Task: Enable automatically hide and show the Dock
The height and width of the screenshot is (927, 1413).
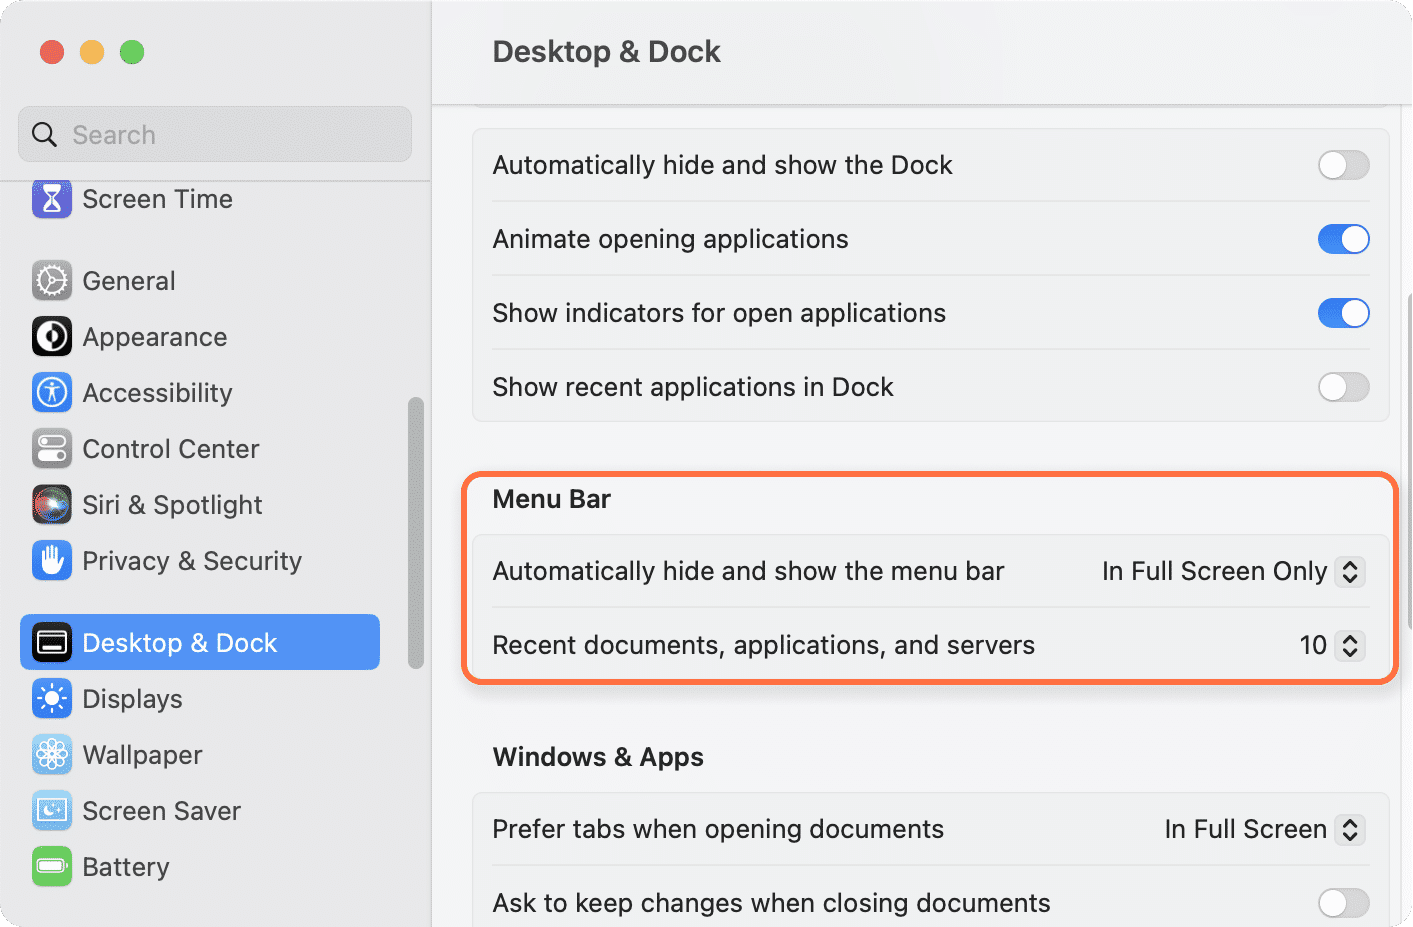Action: 1344,165
